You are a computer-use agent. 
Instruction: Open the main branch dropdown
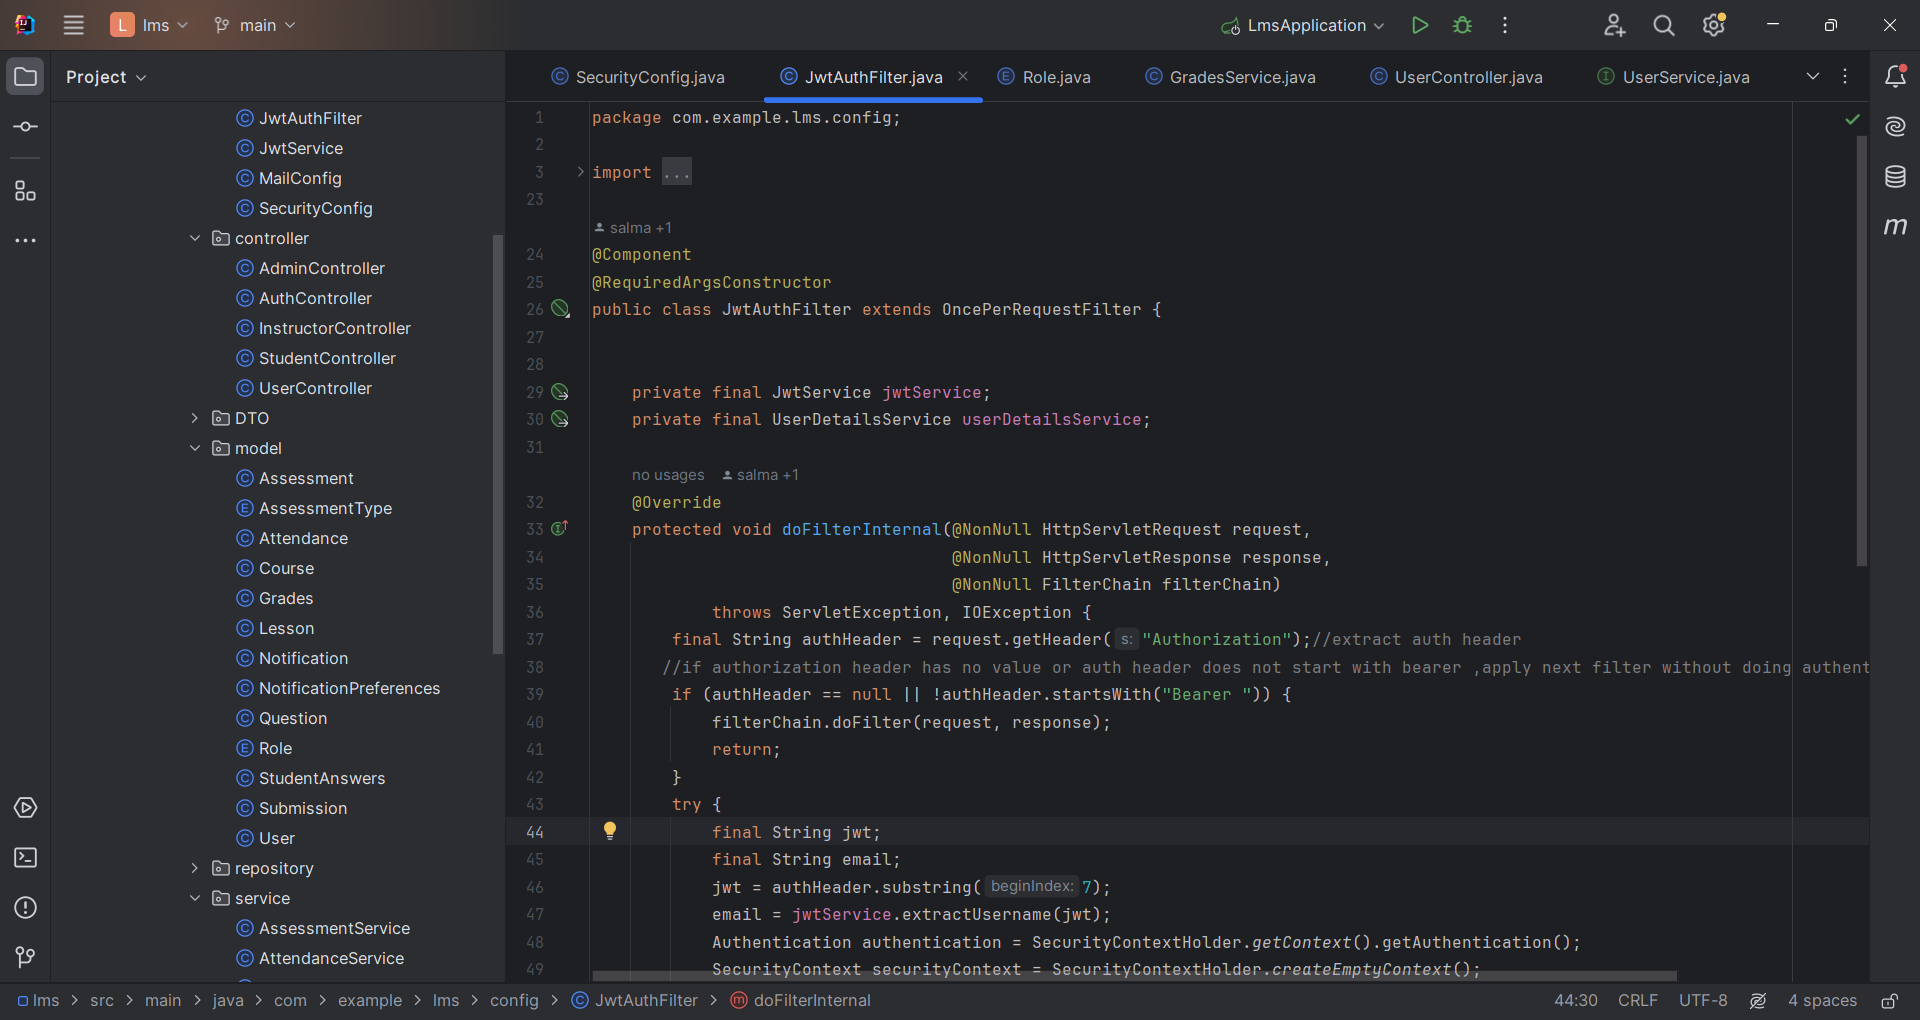[x=255, y=25]
